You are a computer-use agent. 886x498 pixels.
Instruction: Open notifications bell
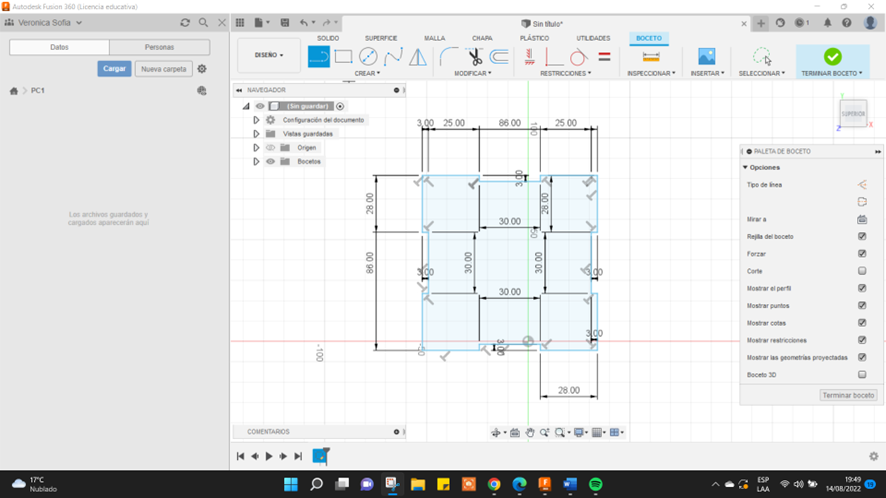pos(827,23)
